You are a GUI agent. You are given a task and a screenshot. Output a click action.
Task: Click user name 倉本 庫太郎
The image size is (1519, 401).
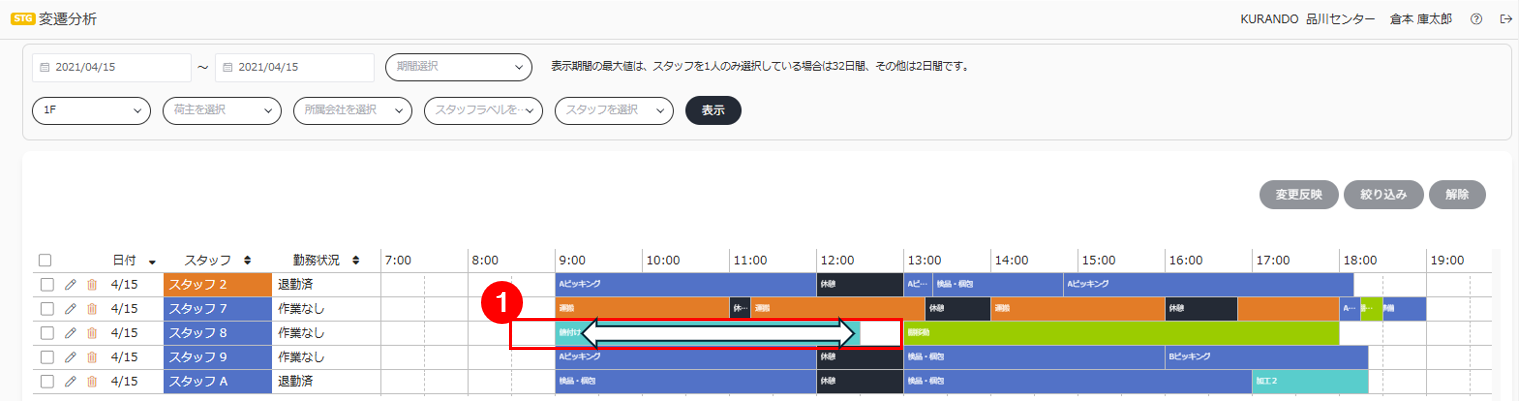tap(1421, 19)
